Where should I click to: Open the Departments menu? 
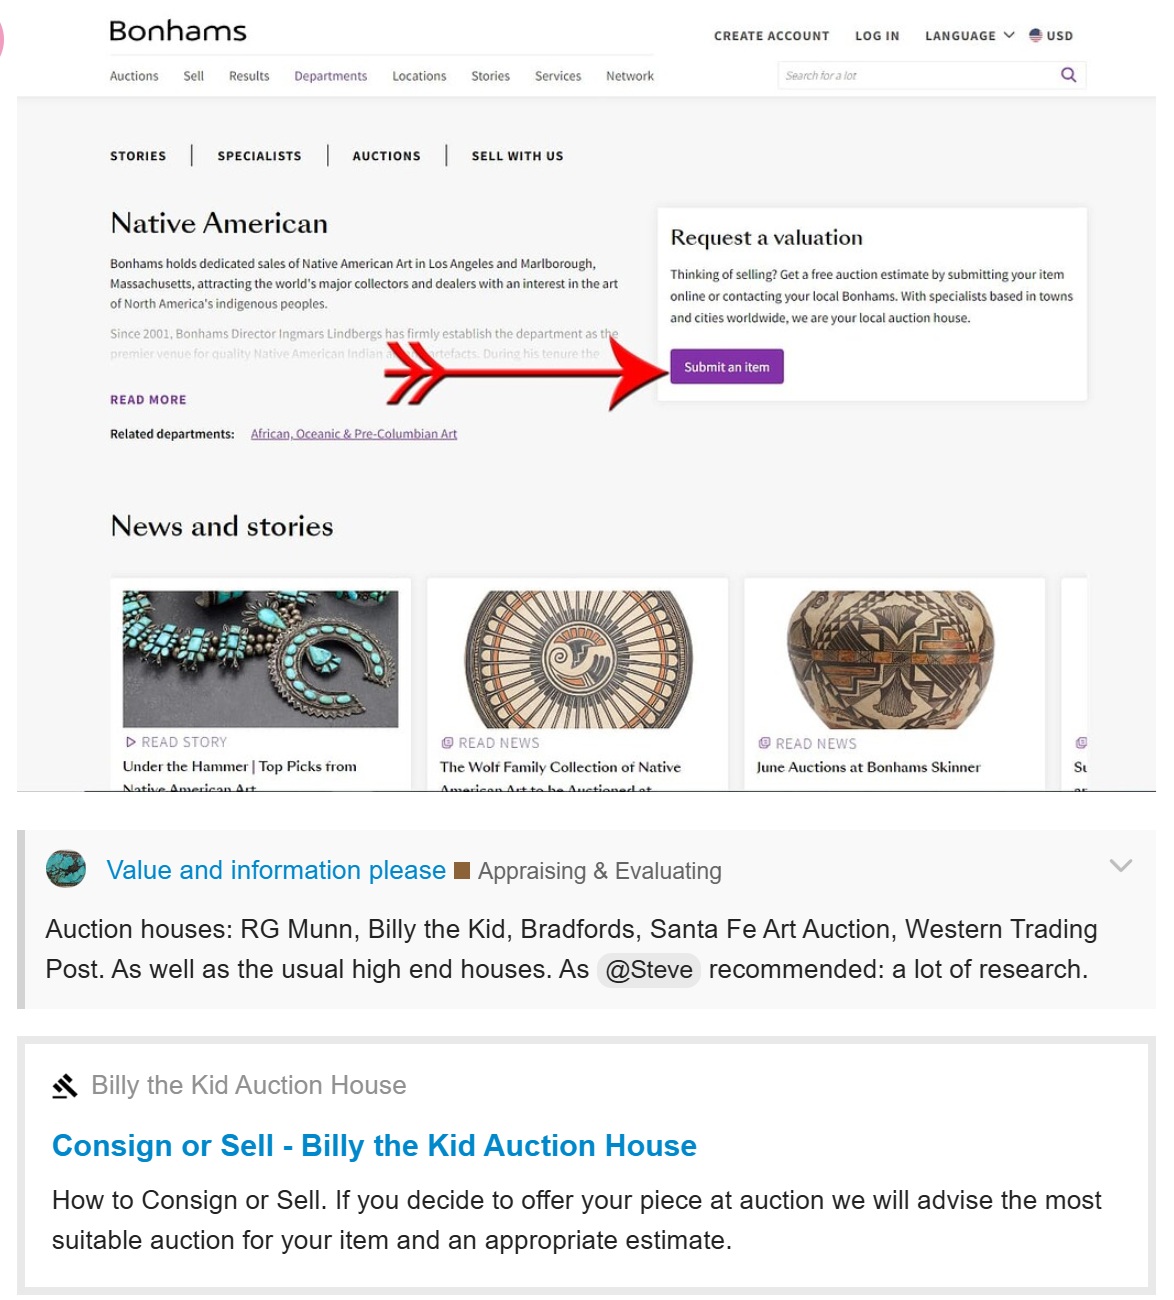coord(330,76)
